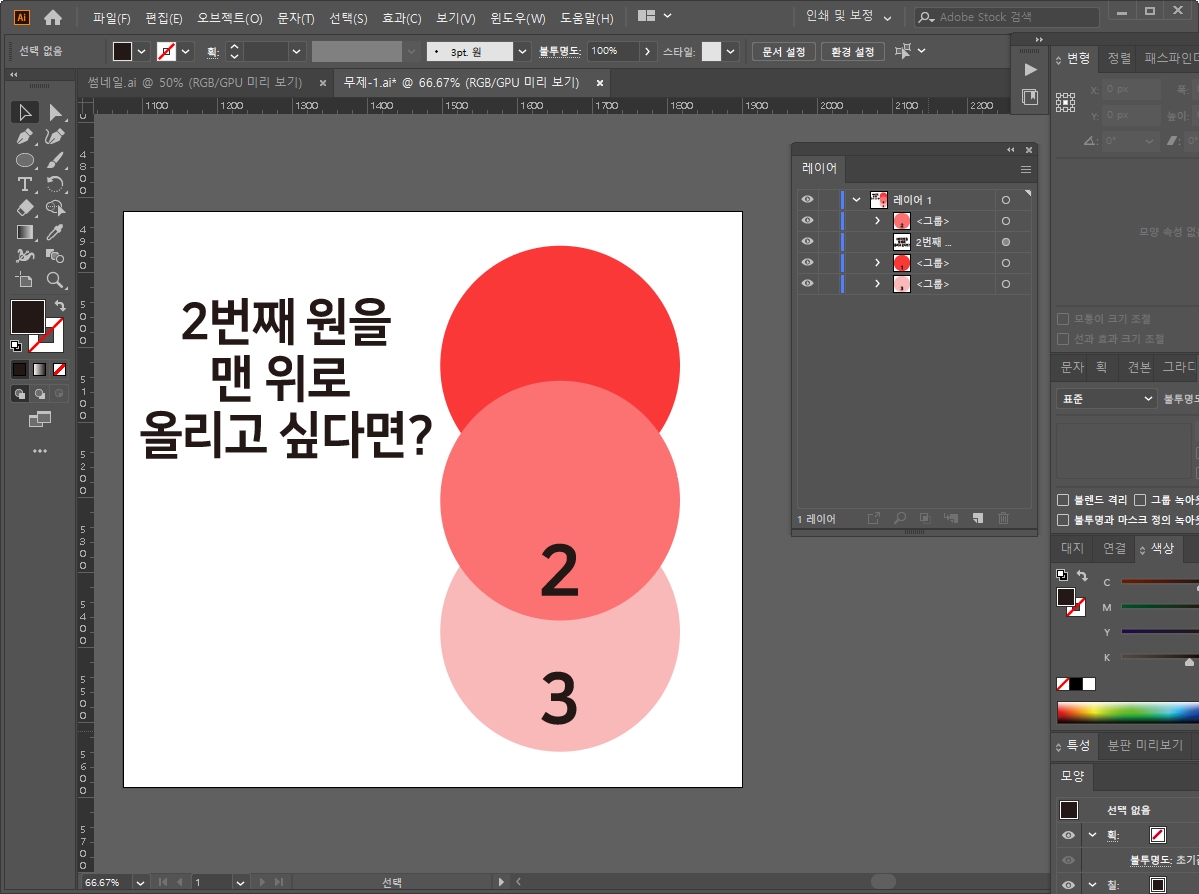Select the Pen tool

(x=24, y=137)
